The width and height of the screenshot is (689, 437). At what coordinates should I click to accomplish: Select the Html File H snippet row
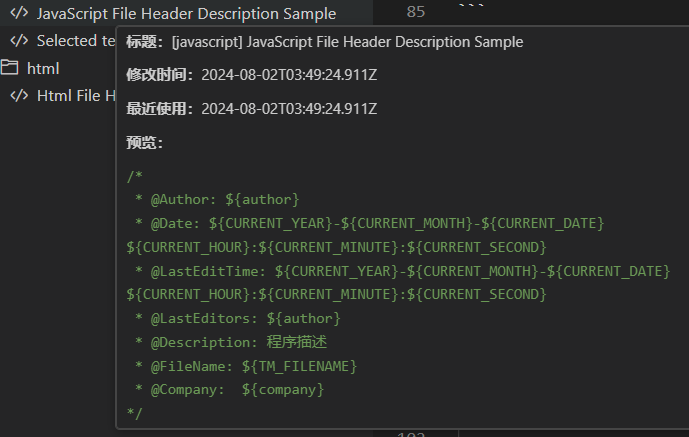58,96
